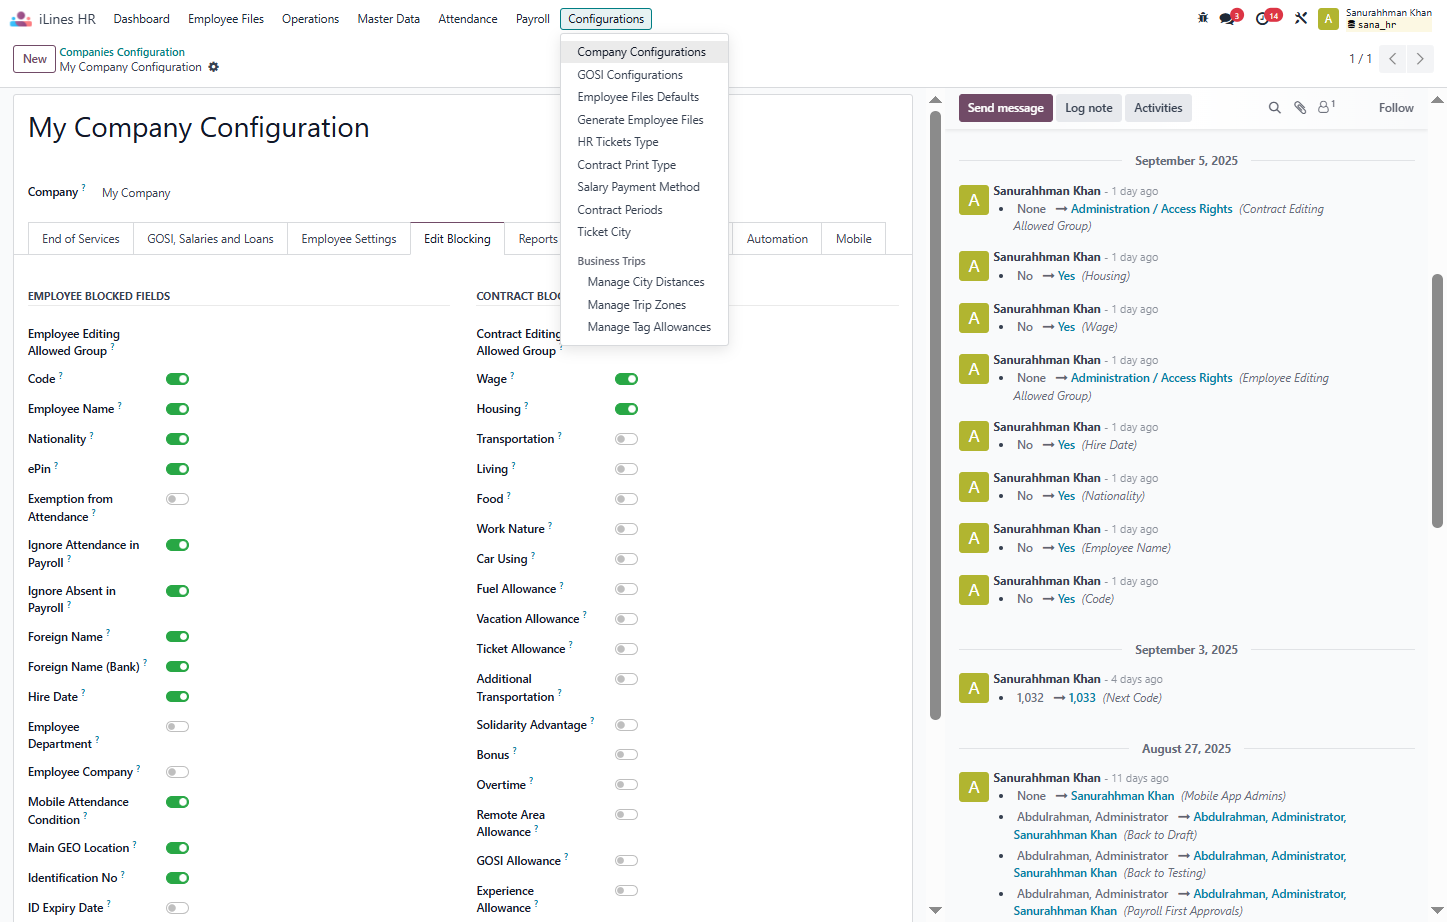Disable the Code blocked field toggle
1447x922 pixels.
tap(178, 379)
